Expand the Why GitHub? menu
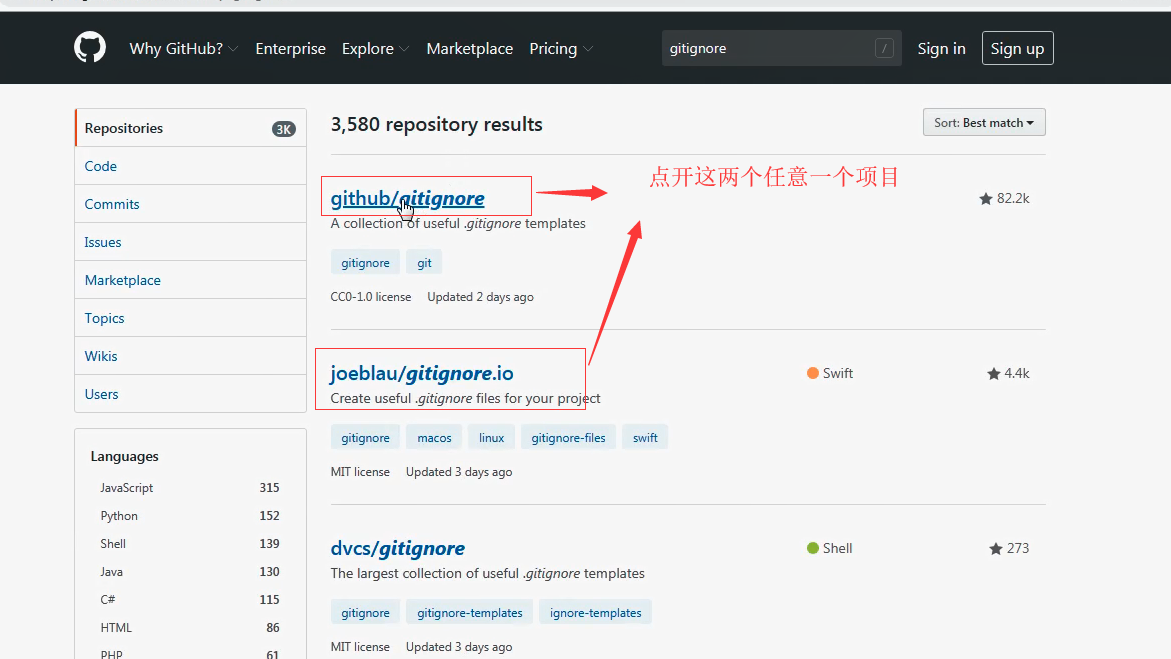1171x659 pixels. [184, 49]
